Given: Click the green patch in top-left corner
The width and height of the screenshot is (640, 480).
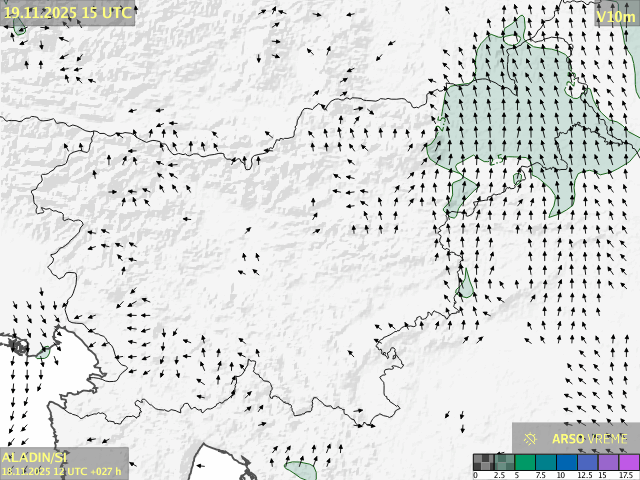Looking at the screenshot, I should tap(19, 29).
